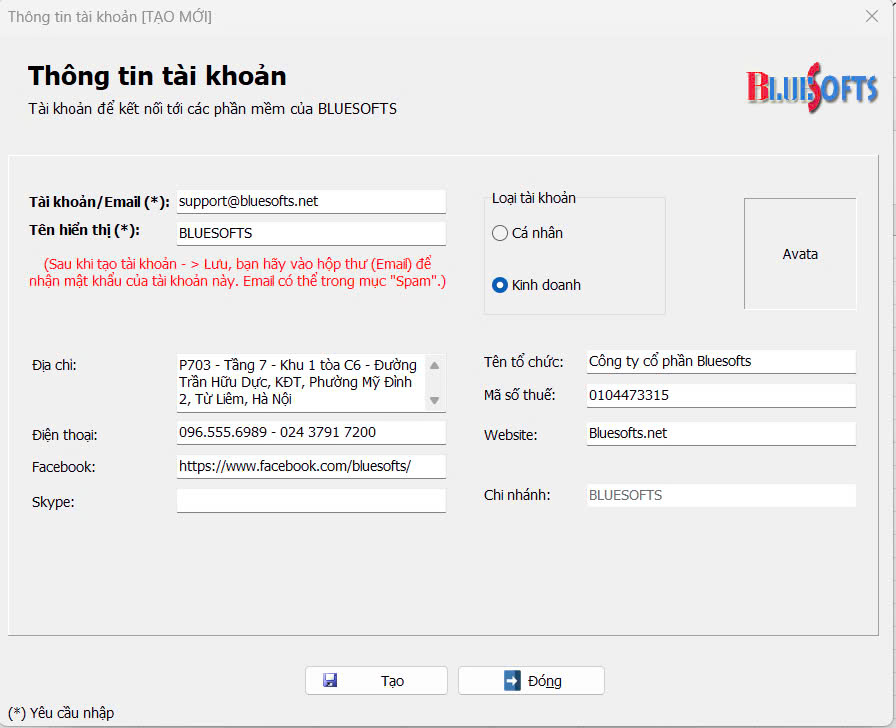Image resolution: width=896 pixels, height=728 pixels.
Task: Click the Website label
Action: (x=510, y=435)
